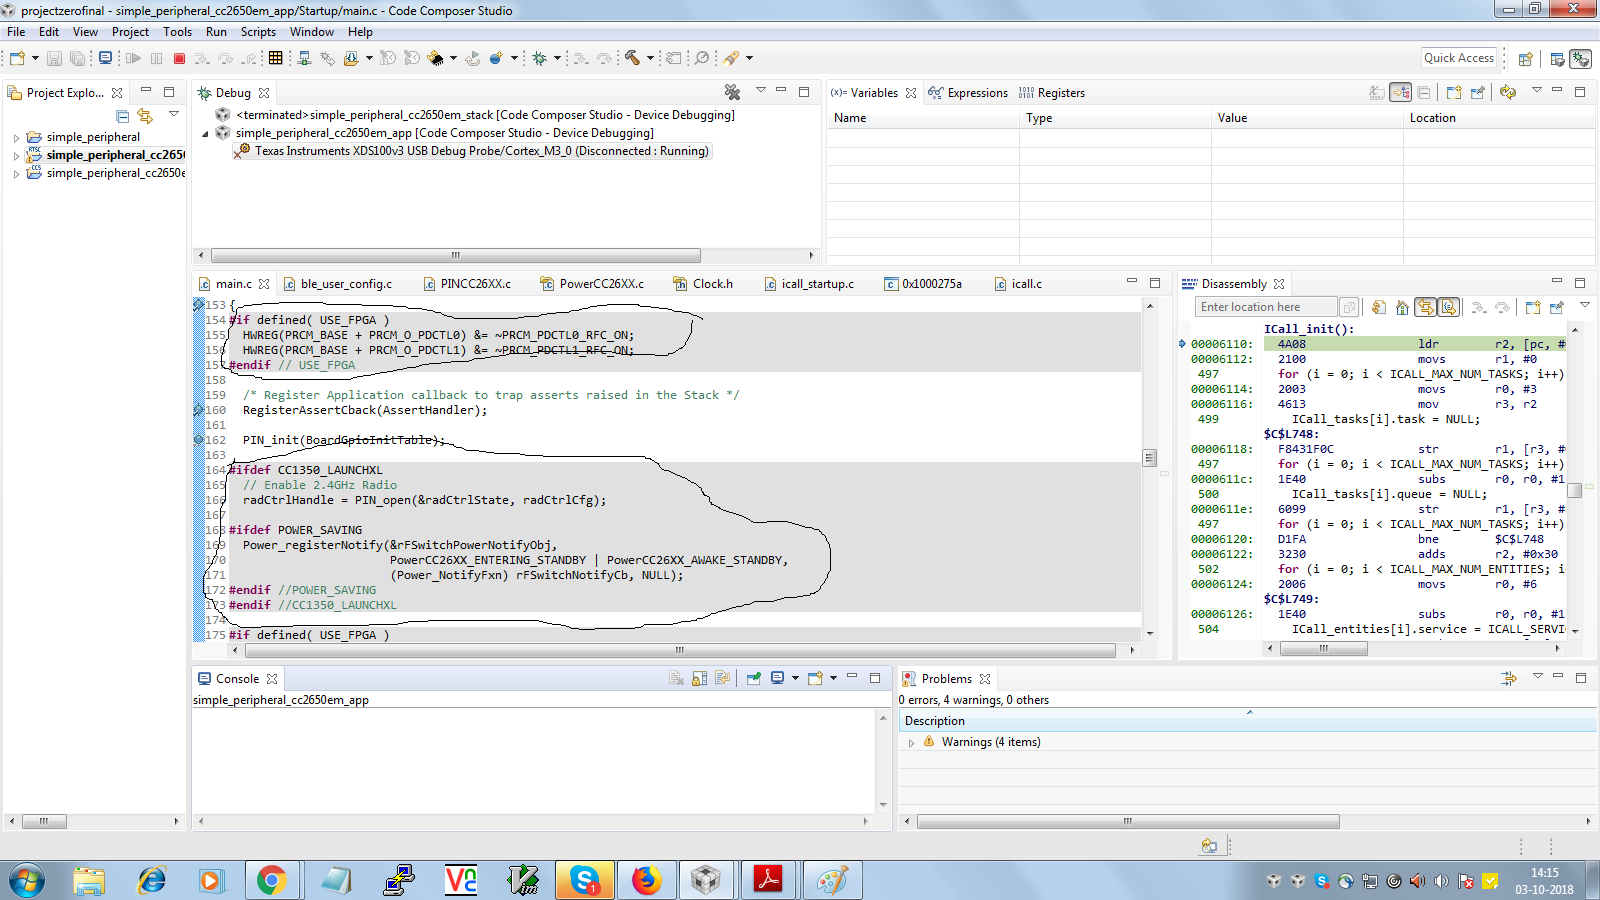1600x900 pixels.
Task: Click the Refresh view icon in Disassembly
Action: pos(1379,307)
